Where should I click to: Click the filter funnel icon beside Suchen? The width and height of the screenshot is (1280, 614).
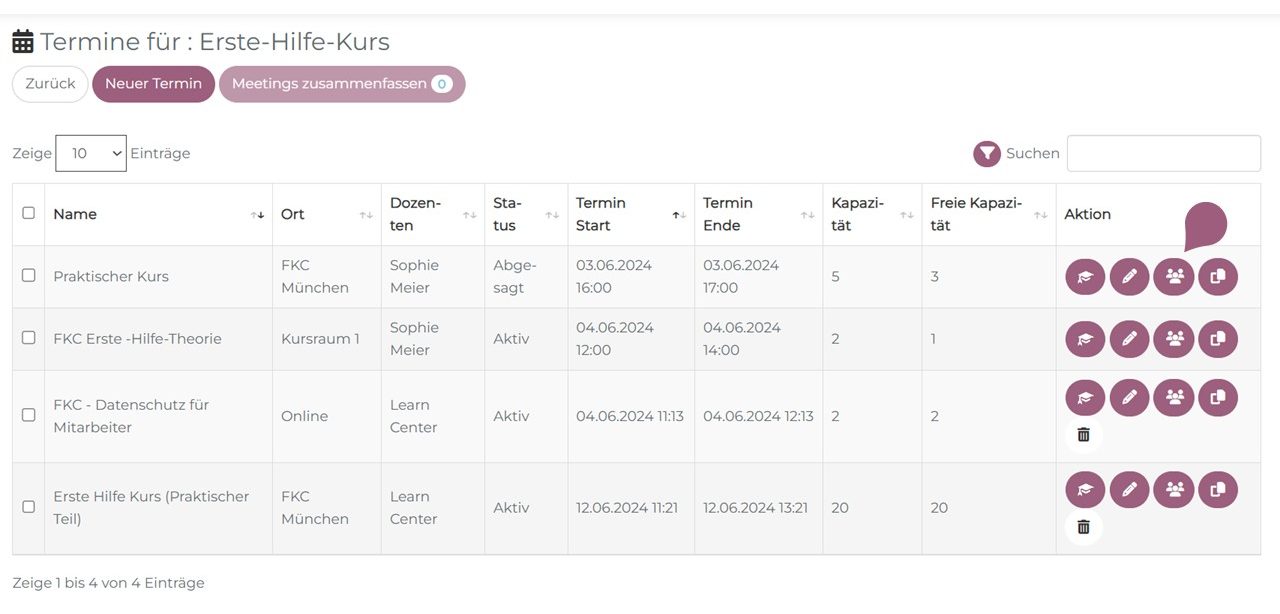click(987, 154)
